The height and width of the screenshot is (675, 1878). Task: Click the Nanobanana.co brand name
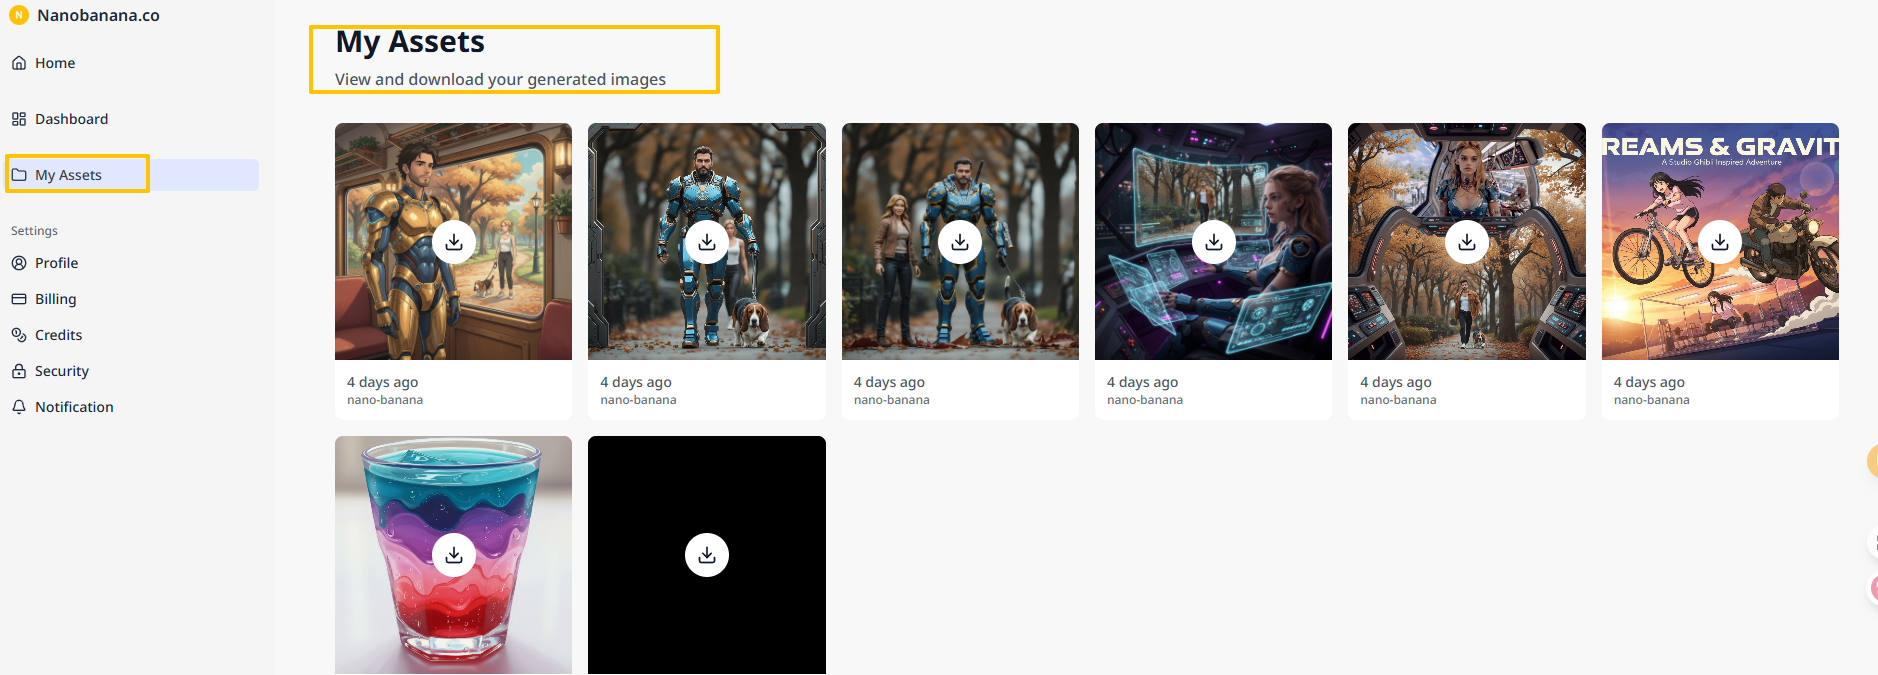pyautogui.click(x=98, y=15)
